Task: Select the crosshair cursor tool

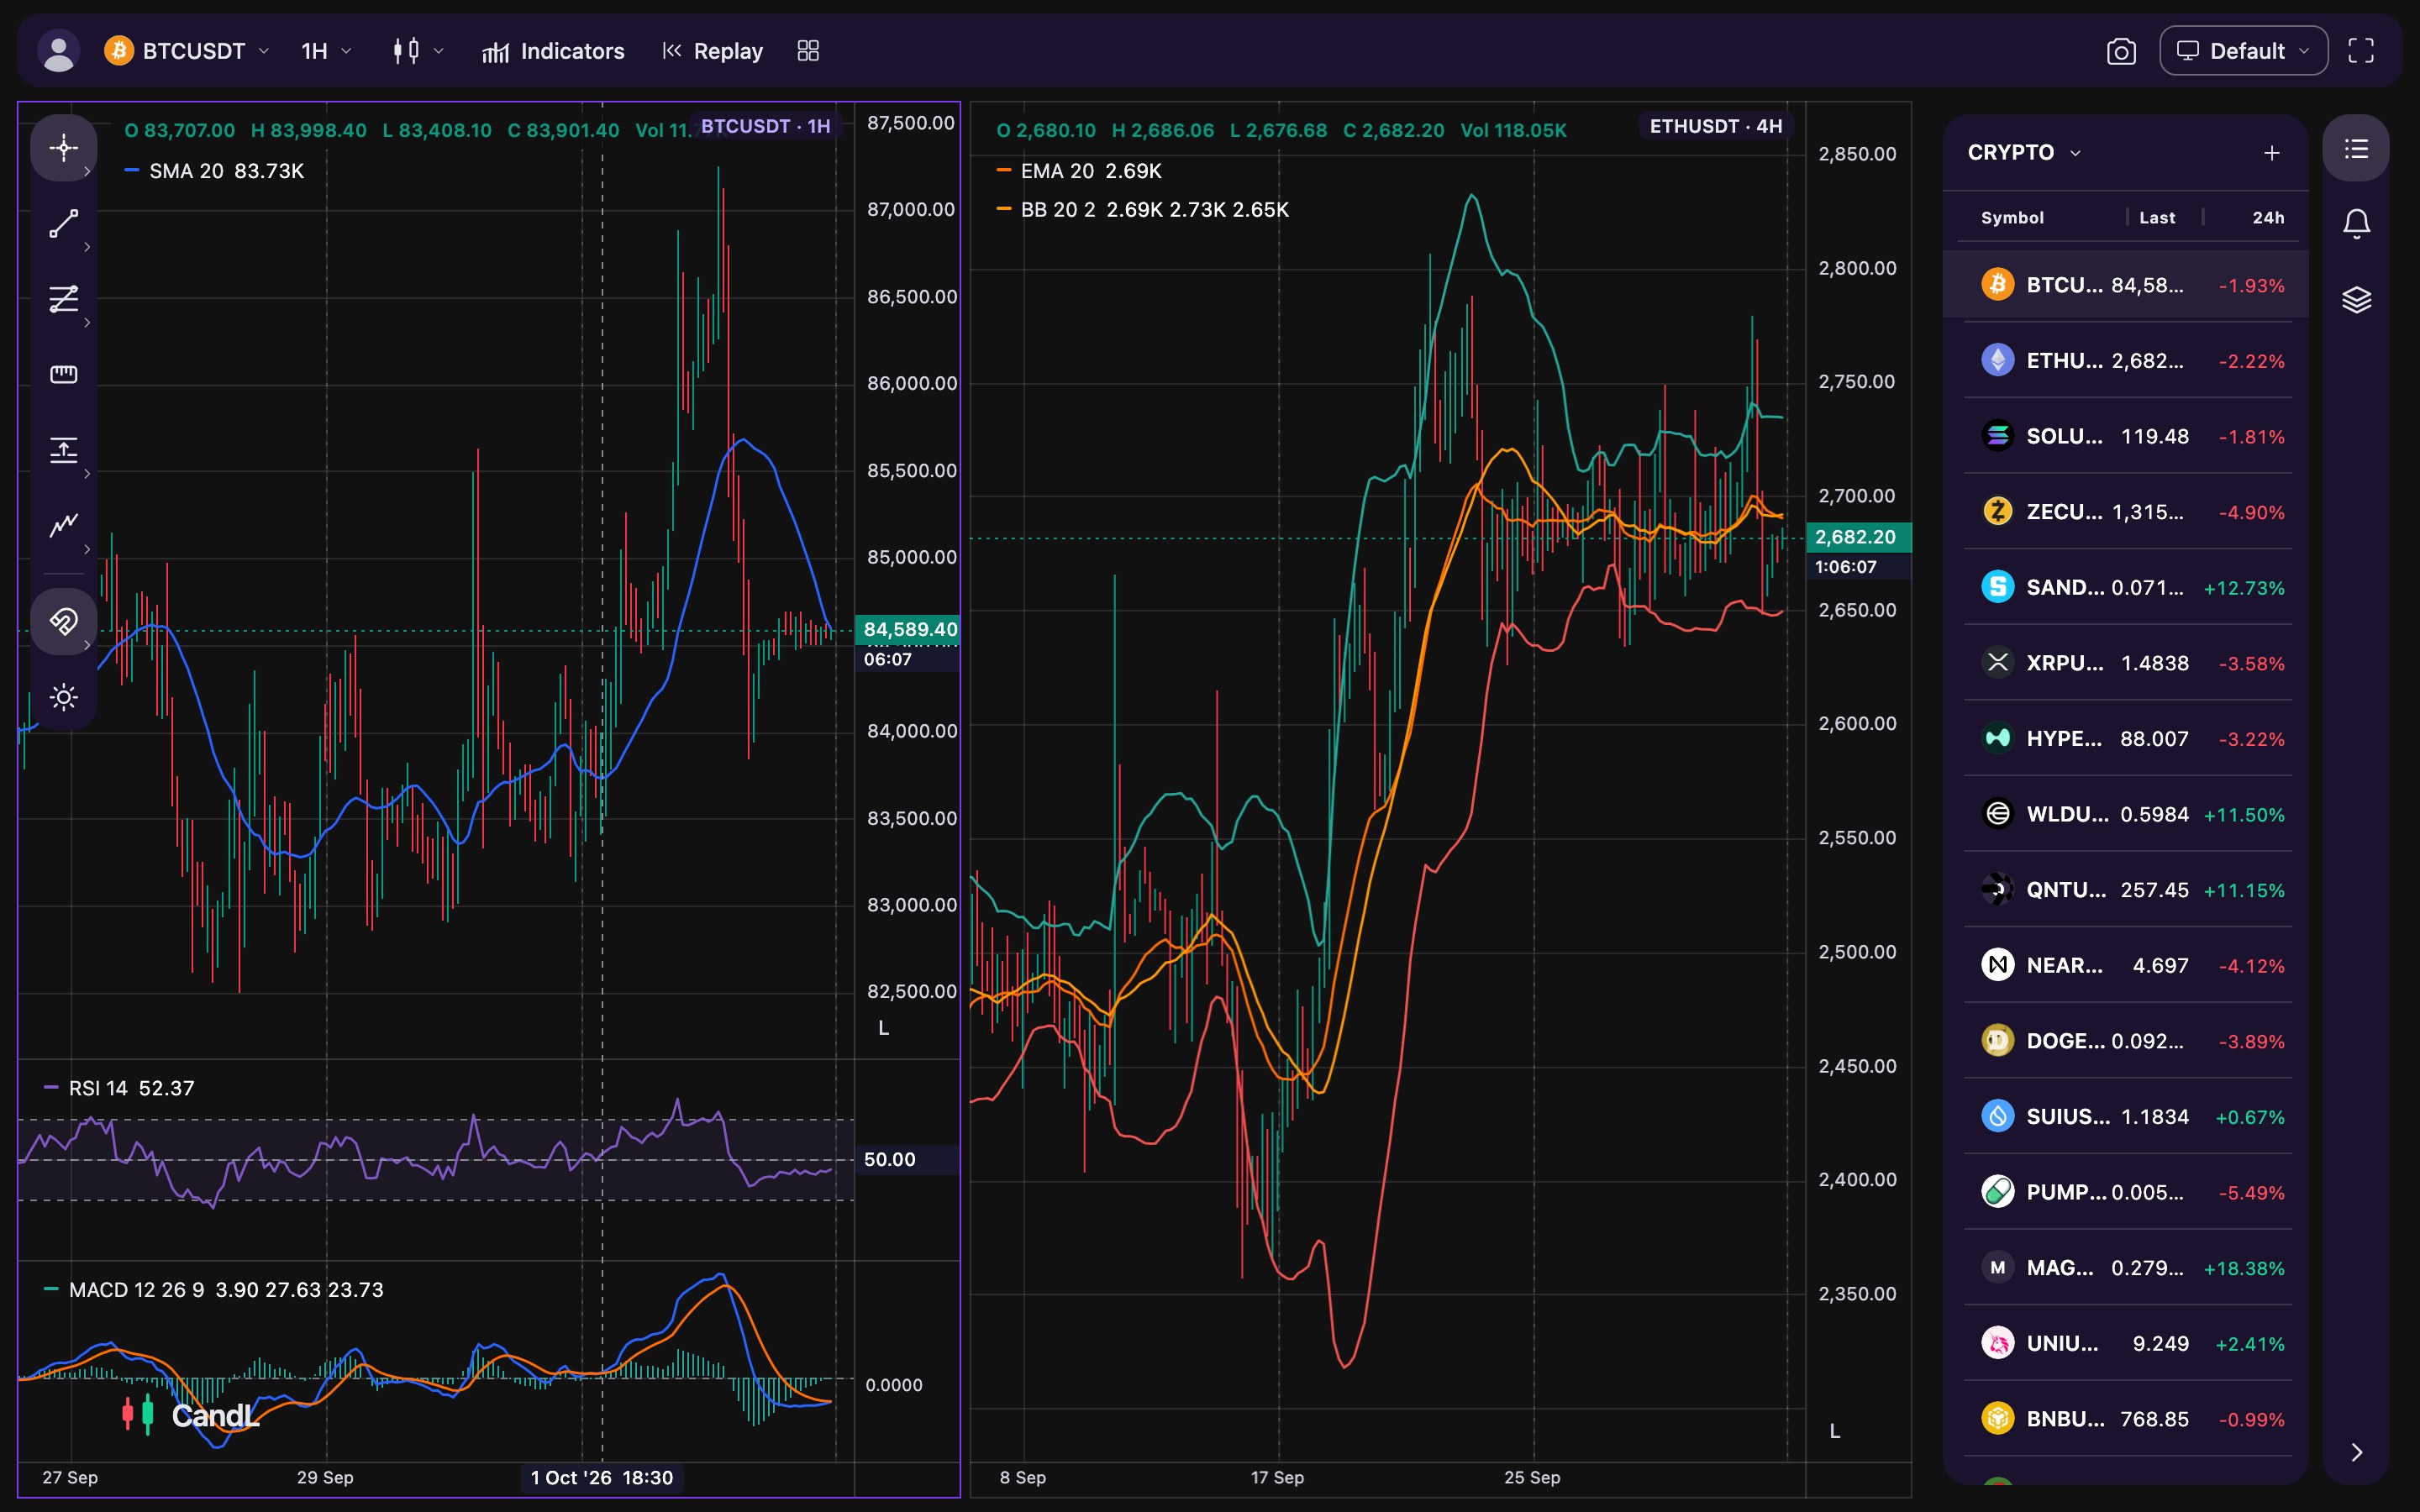Action: pos(64,148)
